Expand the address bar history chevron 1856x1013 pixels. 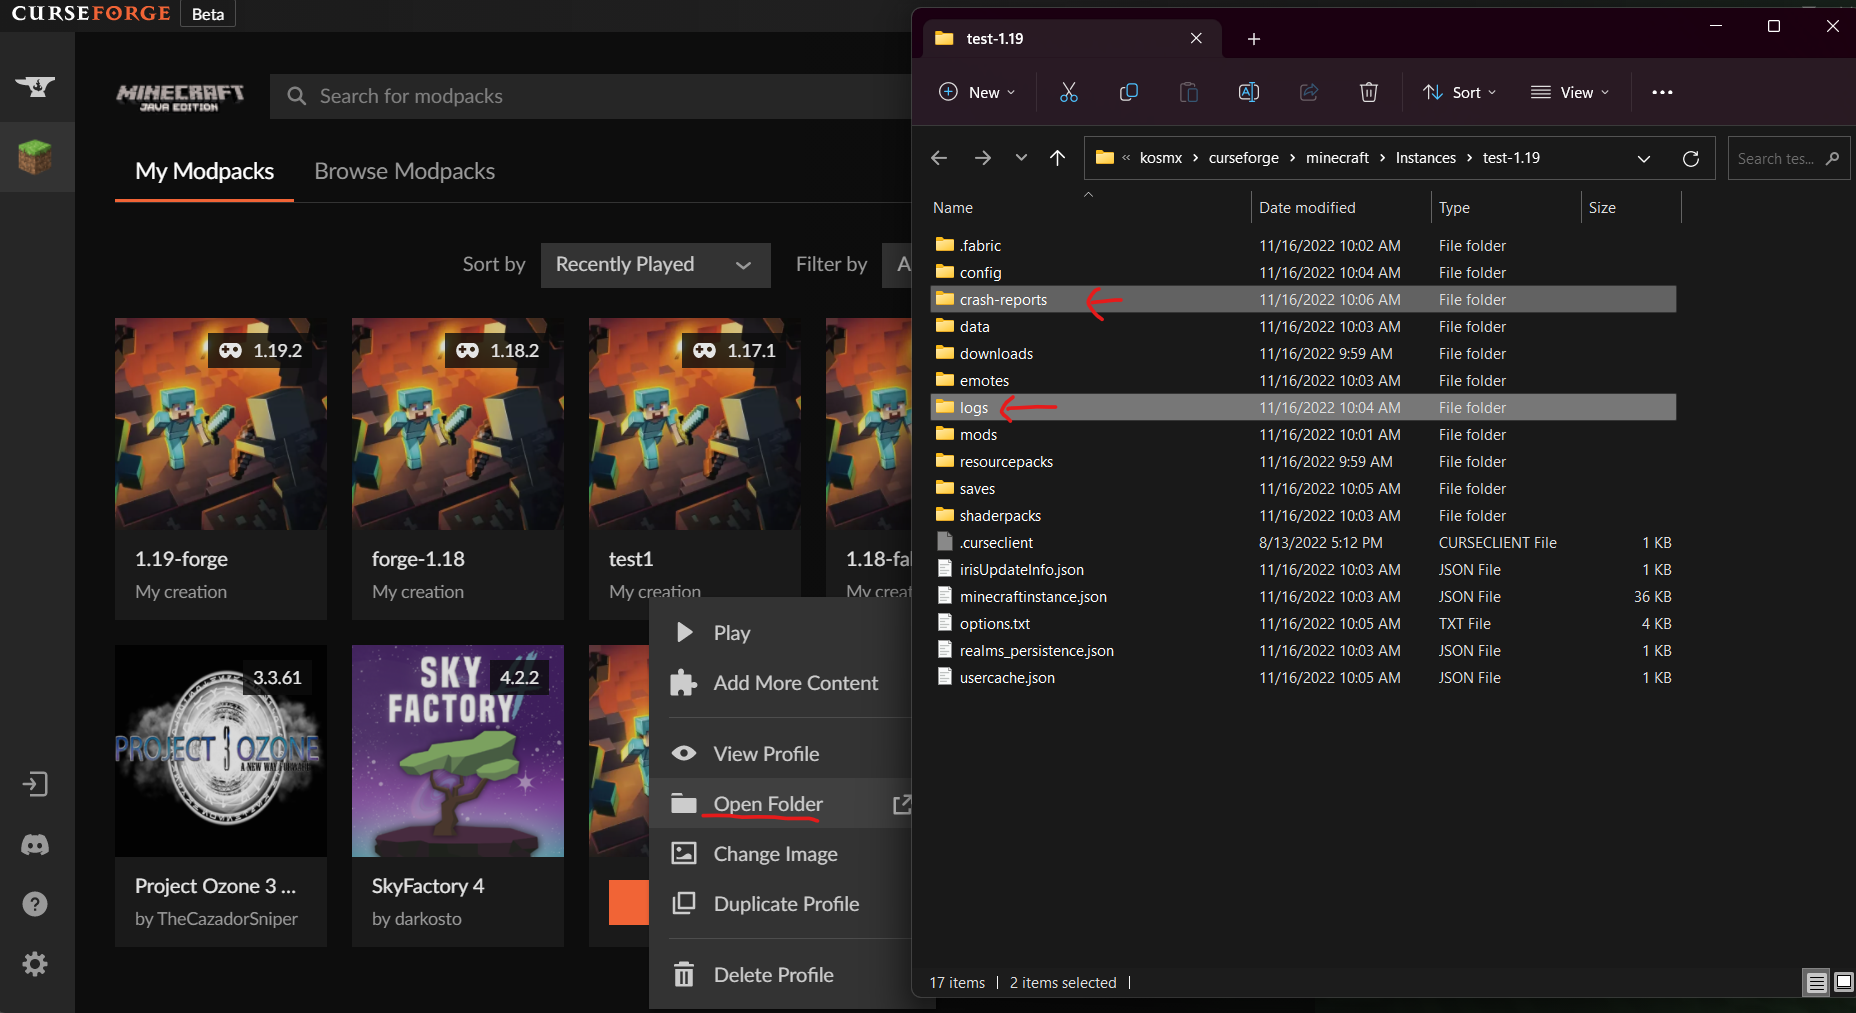[1643, 158]
